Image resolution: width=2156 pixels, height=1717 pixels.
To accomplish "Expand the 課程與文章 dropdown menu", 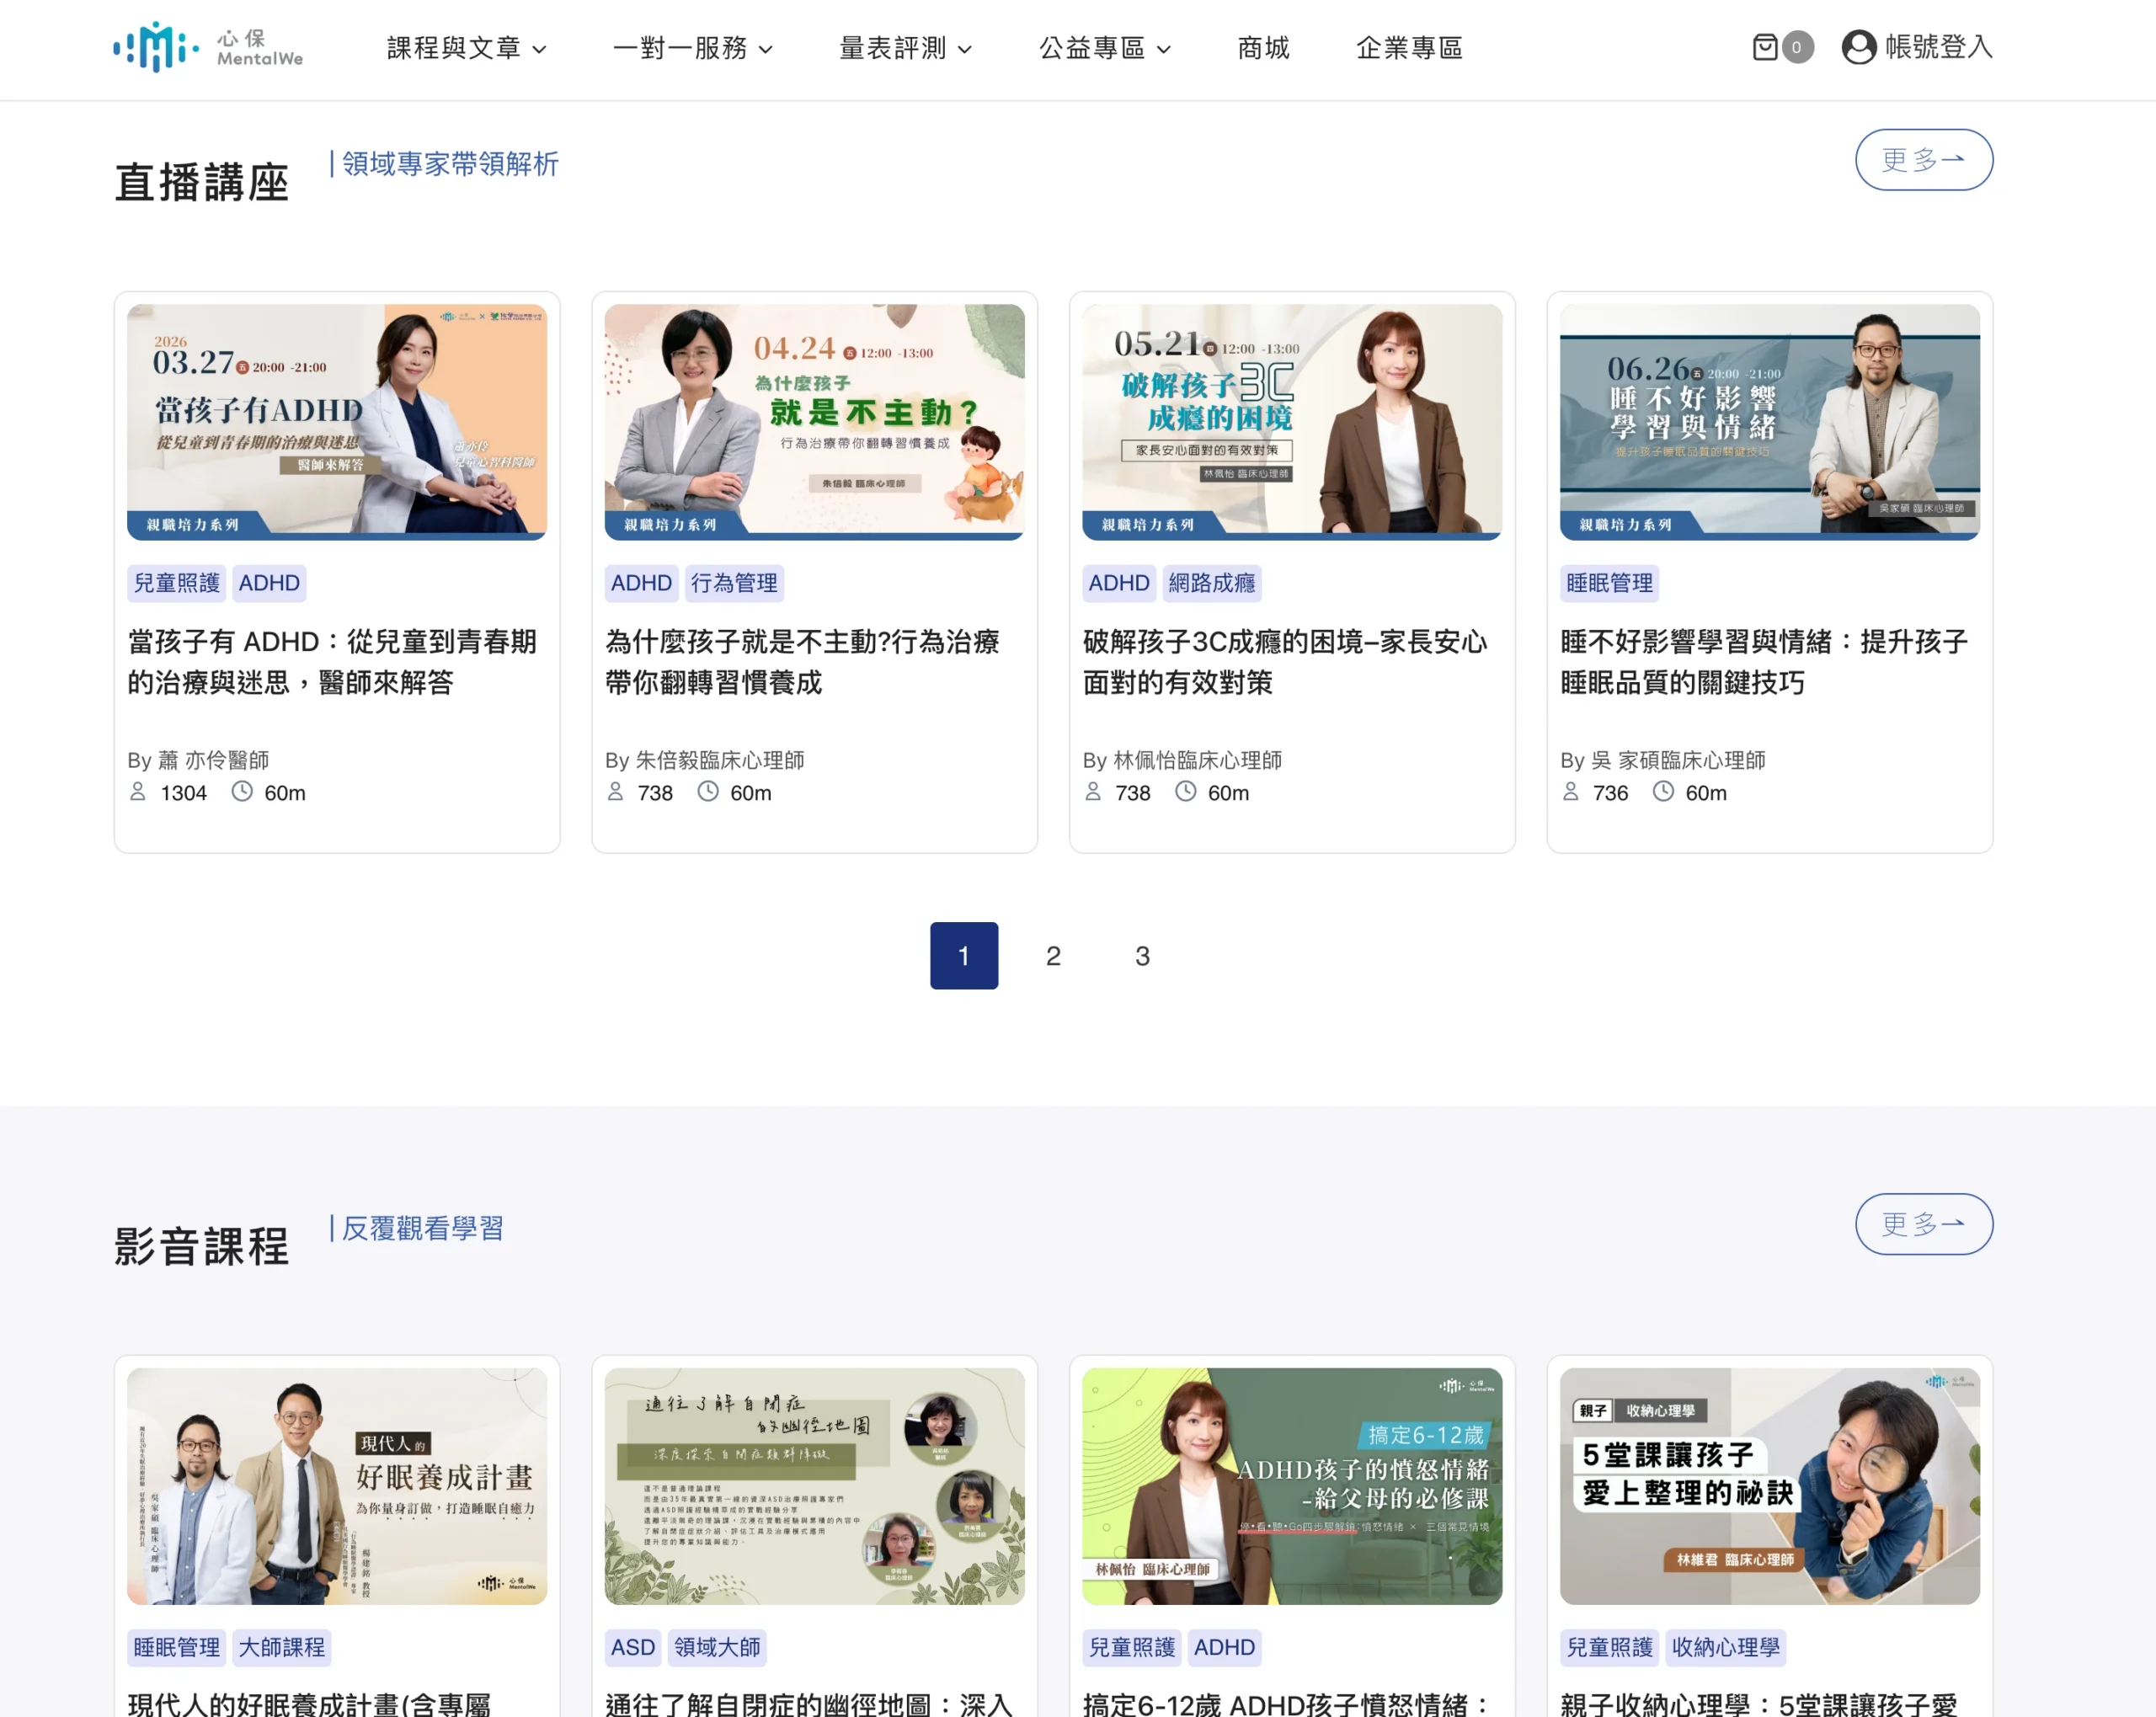I will pyautogui.click(x=466, y=48).
